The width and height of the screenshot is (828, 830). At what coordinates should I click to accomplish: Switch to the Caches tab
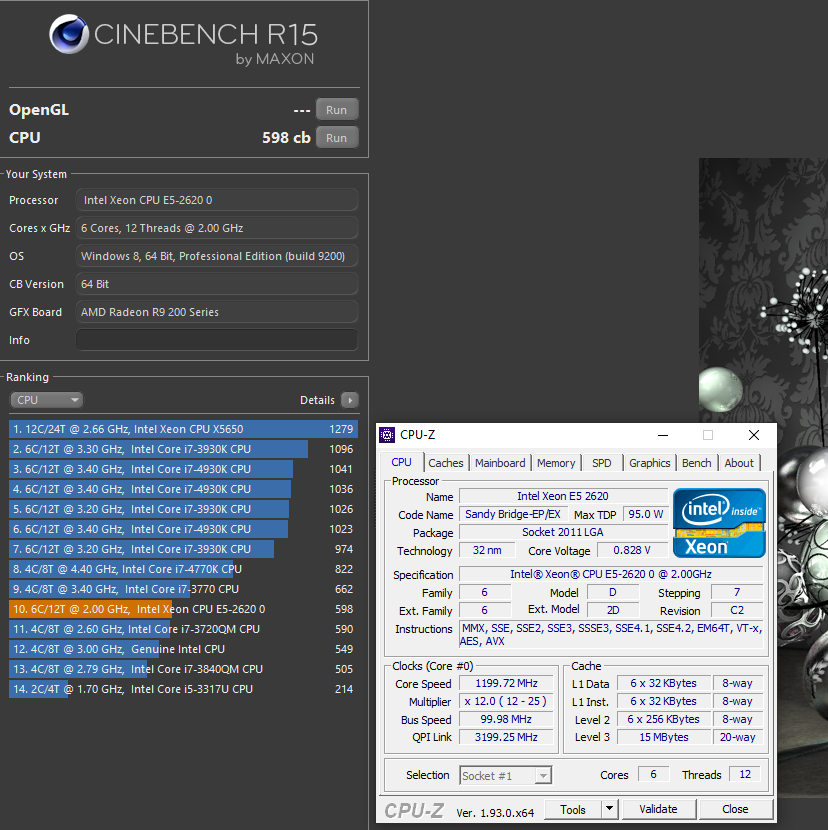pos(446,463)
